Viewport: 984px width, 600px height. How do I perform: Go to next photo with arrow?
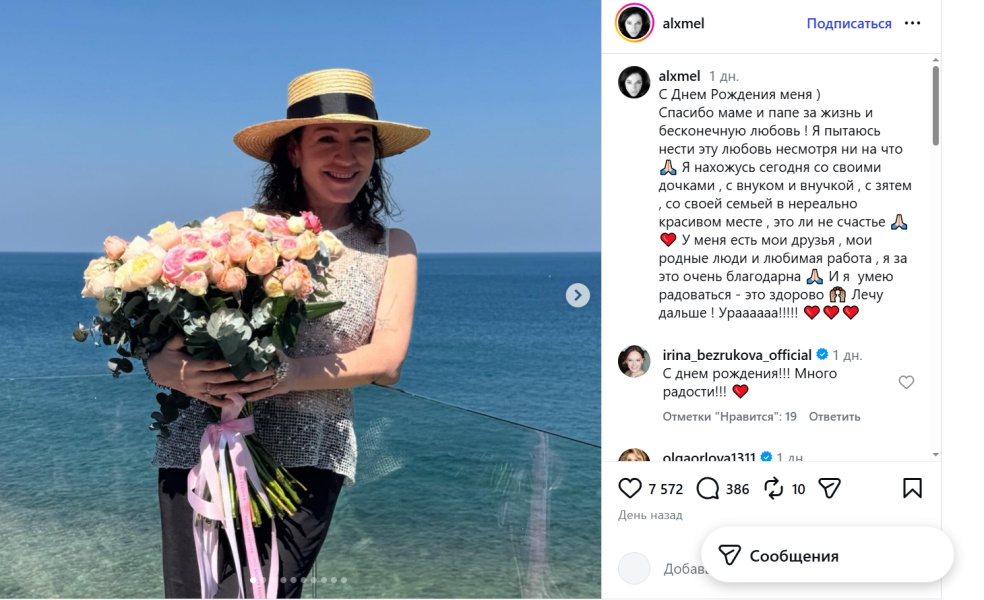(577, 295)
